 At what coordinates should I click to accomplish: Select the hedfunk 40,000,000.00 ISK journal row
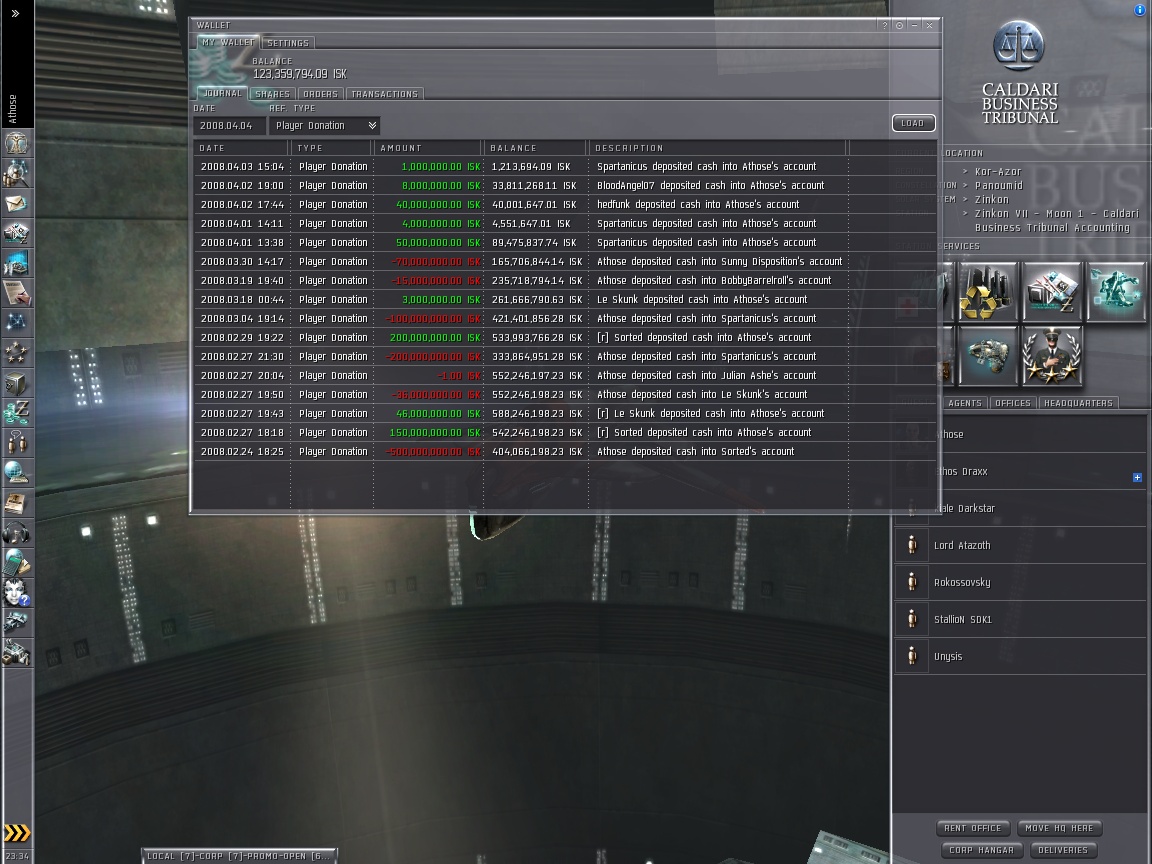564,205
